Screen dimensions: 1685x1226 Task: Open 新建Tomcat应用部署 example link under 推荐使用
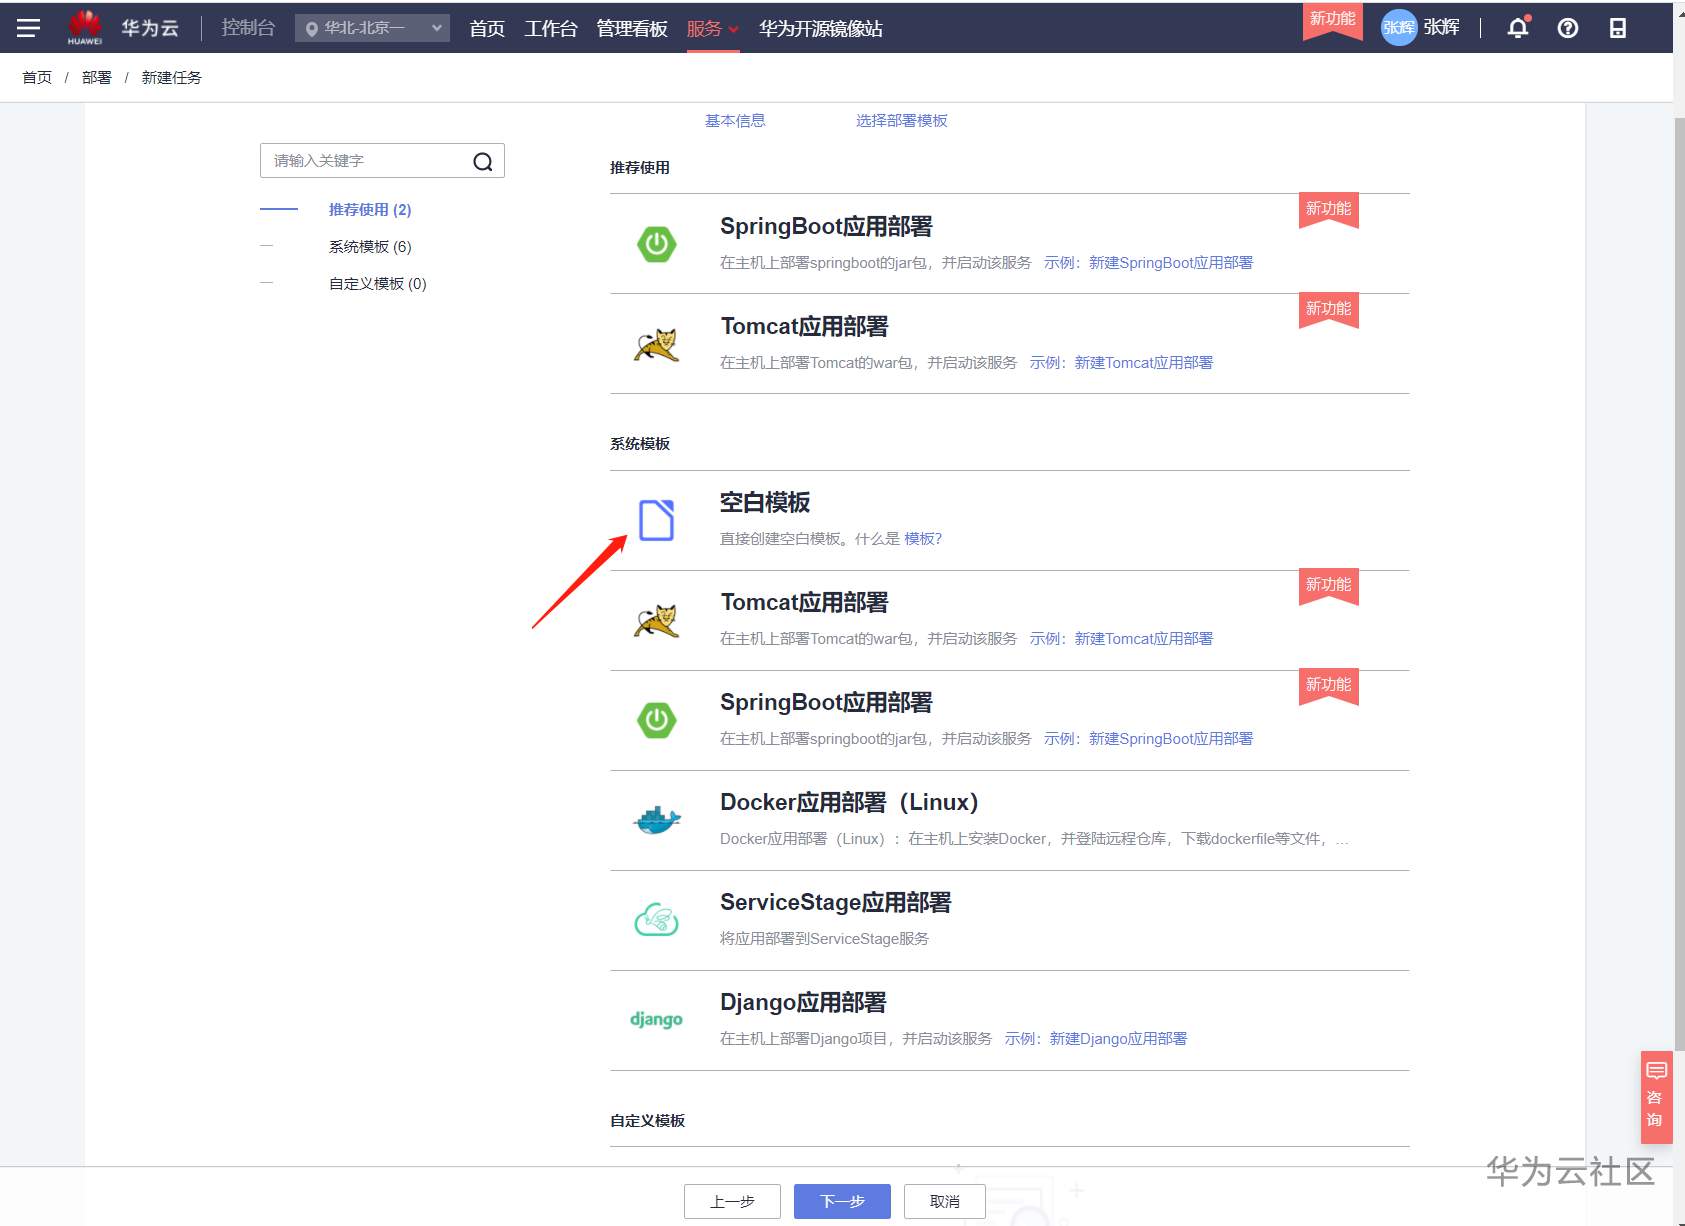1144,362
